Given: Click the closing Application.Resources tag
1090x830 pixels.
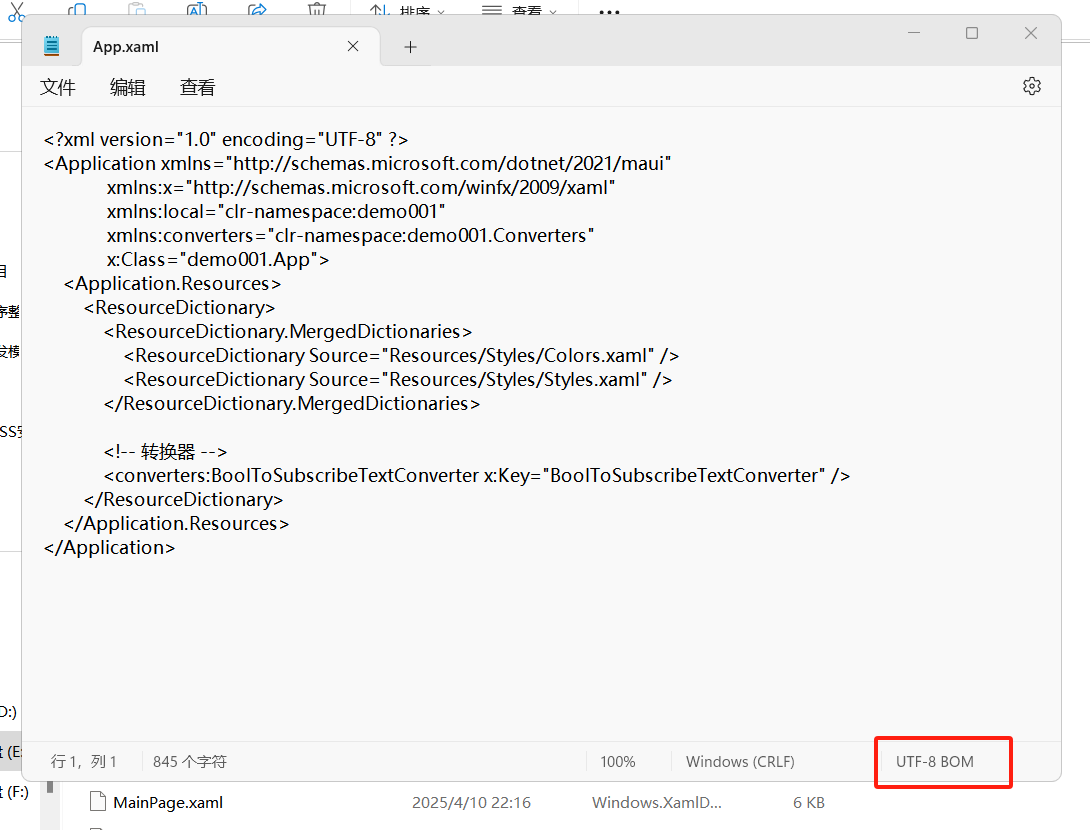Looking at the screenshot, I should (177, 523).
